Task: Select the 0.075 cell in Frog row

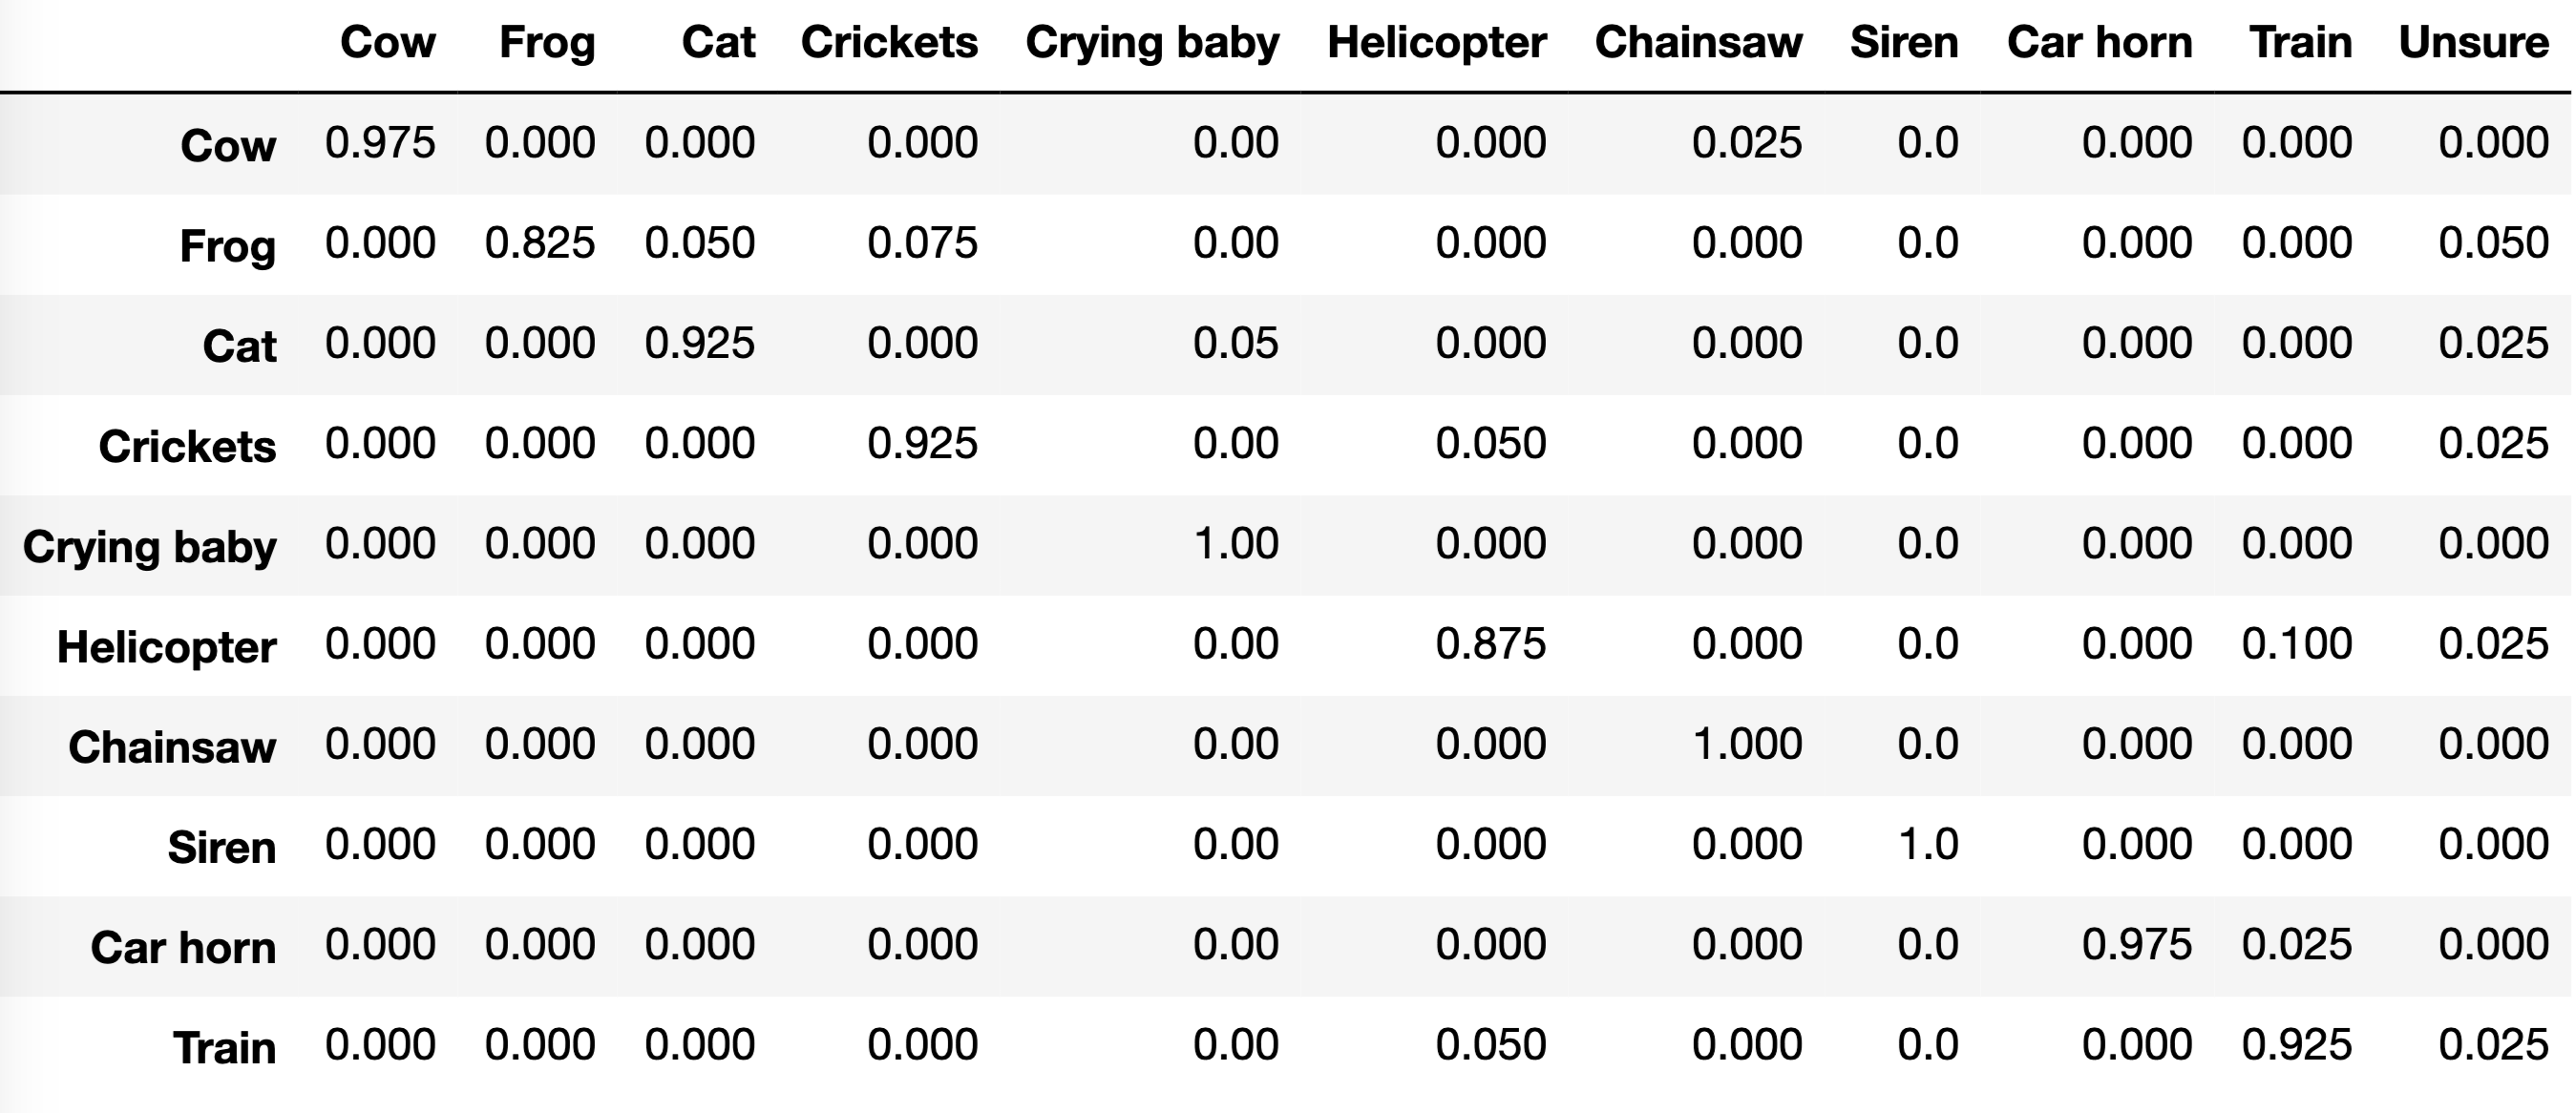Action: click(x=922, y=243)
